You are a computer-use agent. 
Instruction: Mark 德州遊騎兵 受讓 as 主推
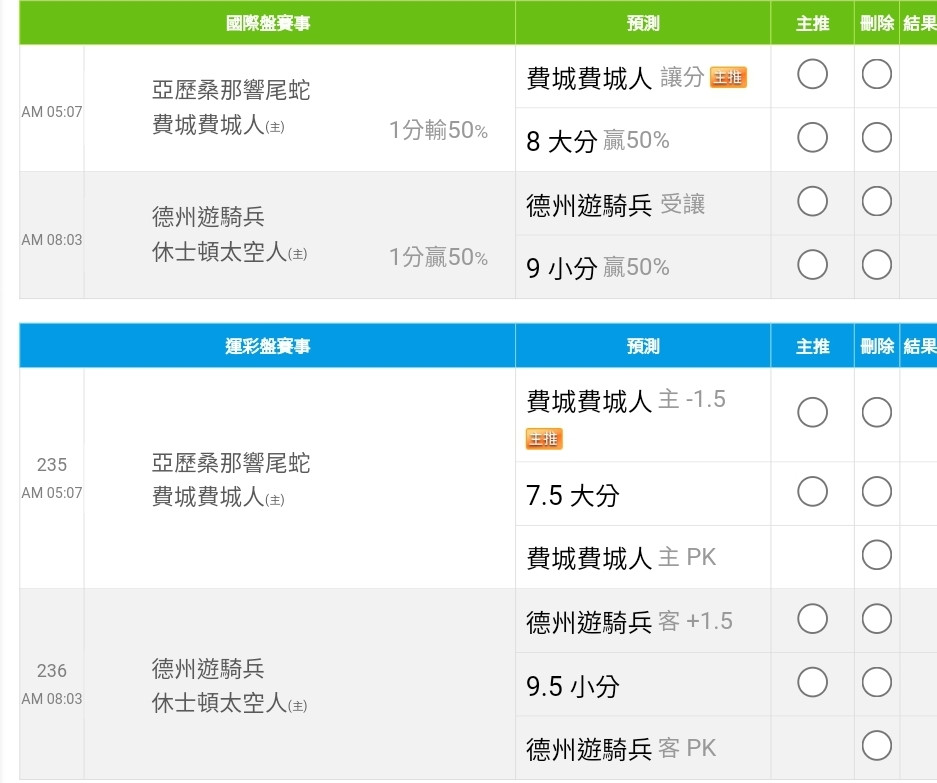click(x=812, y=201)
